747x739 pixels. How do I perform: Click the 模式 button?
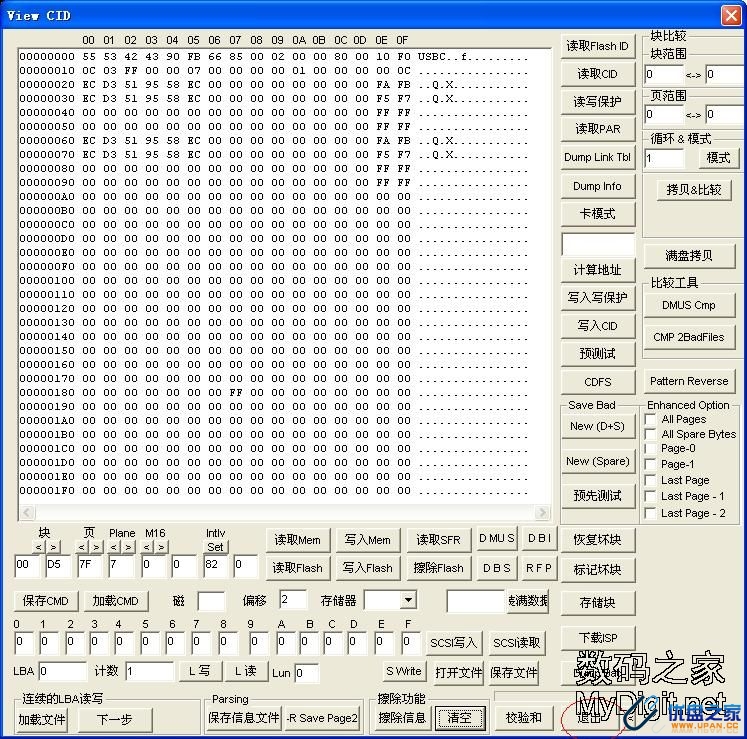point(719,158)
